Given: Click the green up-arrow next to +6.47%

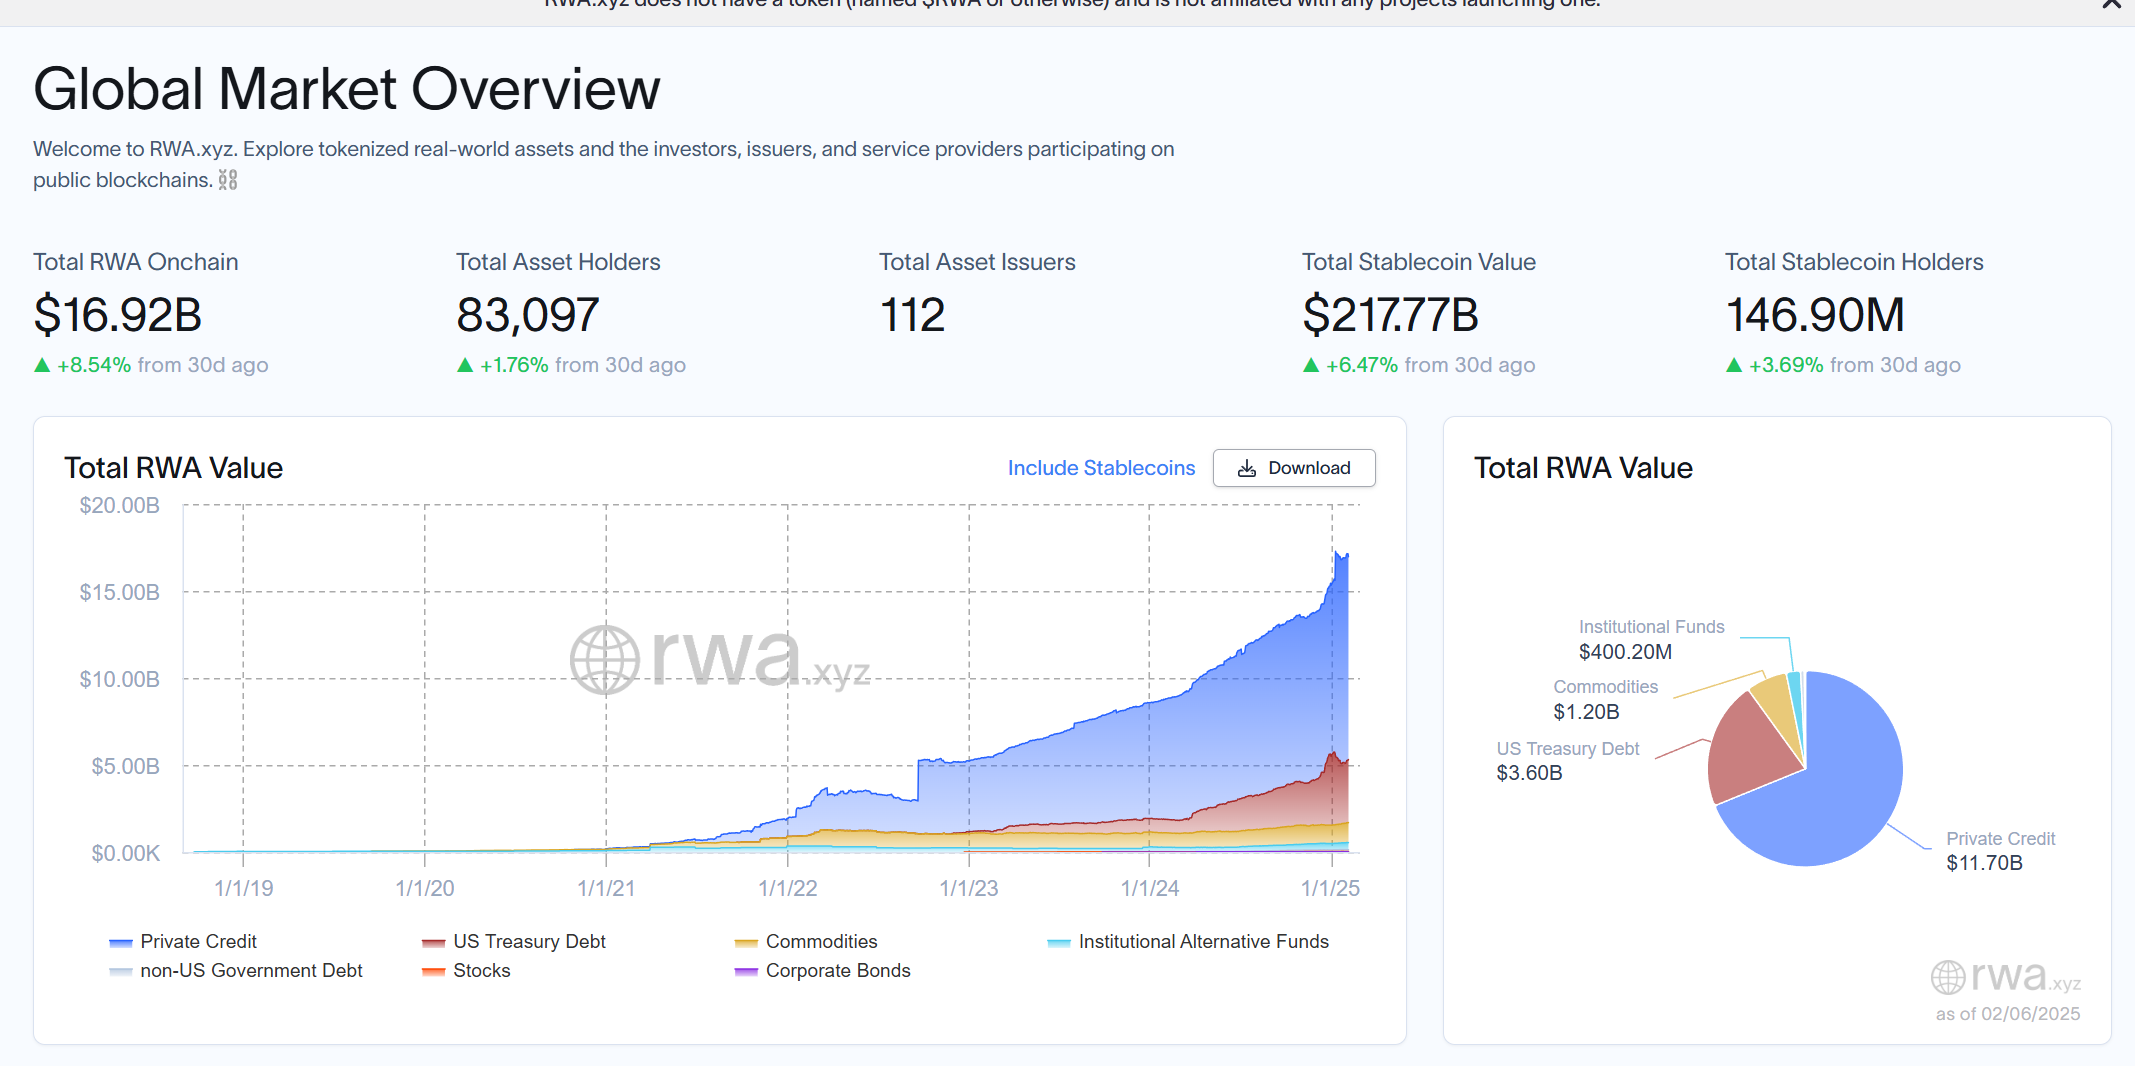Looking at the screenshot, I should coord(1311,365).
